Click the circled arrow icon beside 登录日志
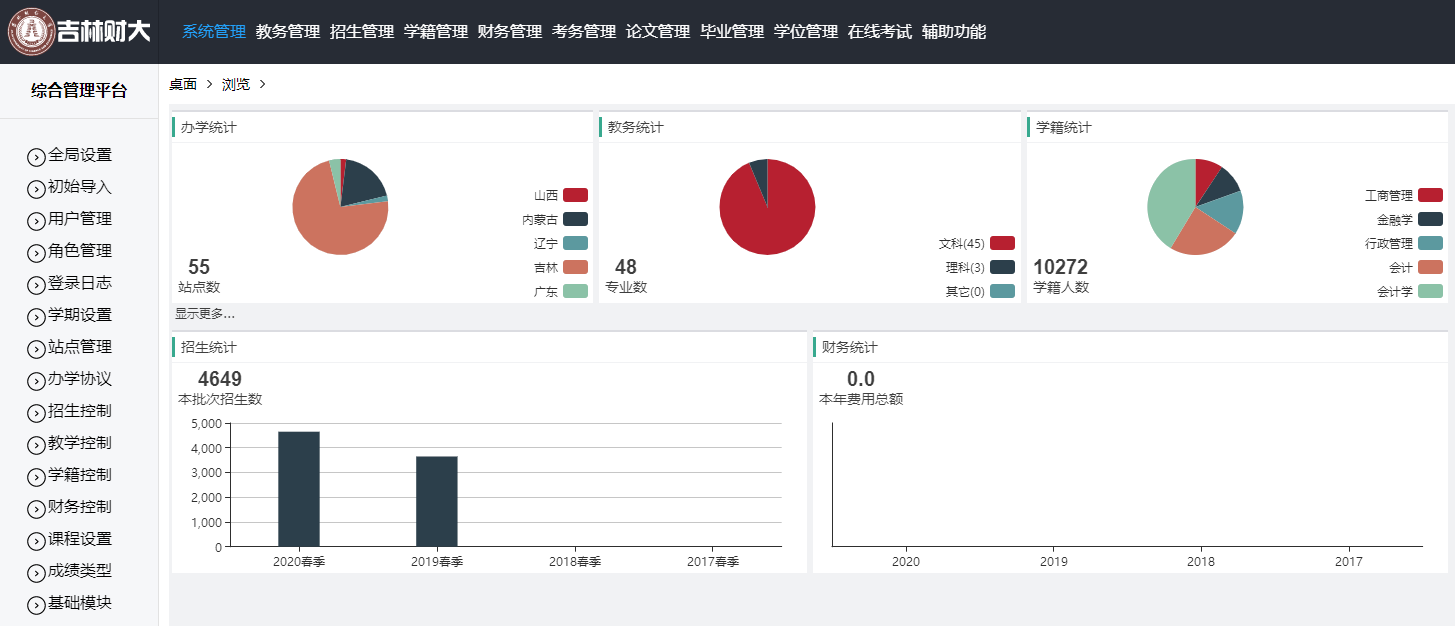The image size is (1455, 626). tap(36, 284)
